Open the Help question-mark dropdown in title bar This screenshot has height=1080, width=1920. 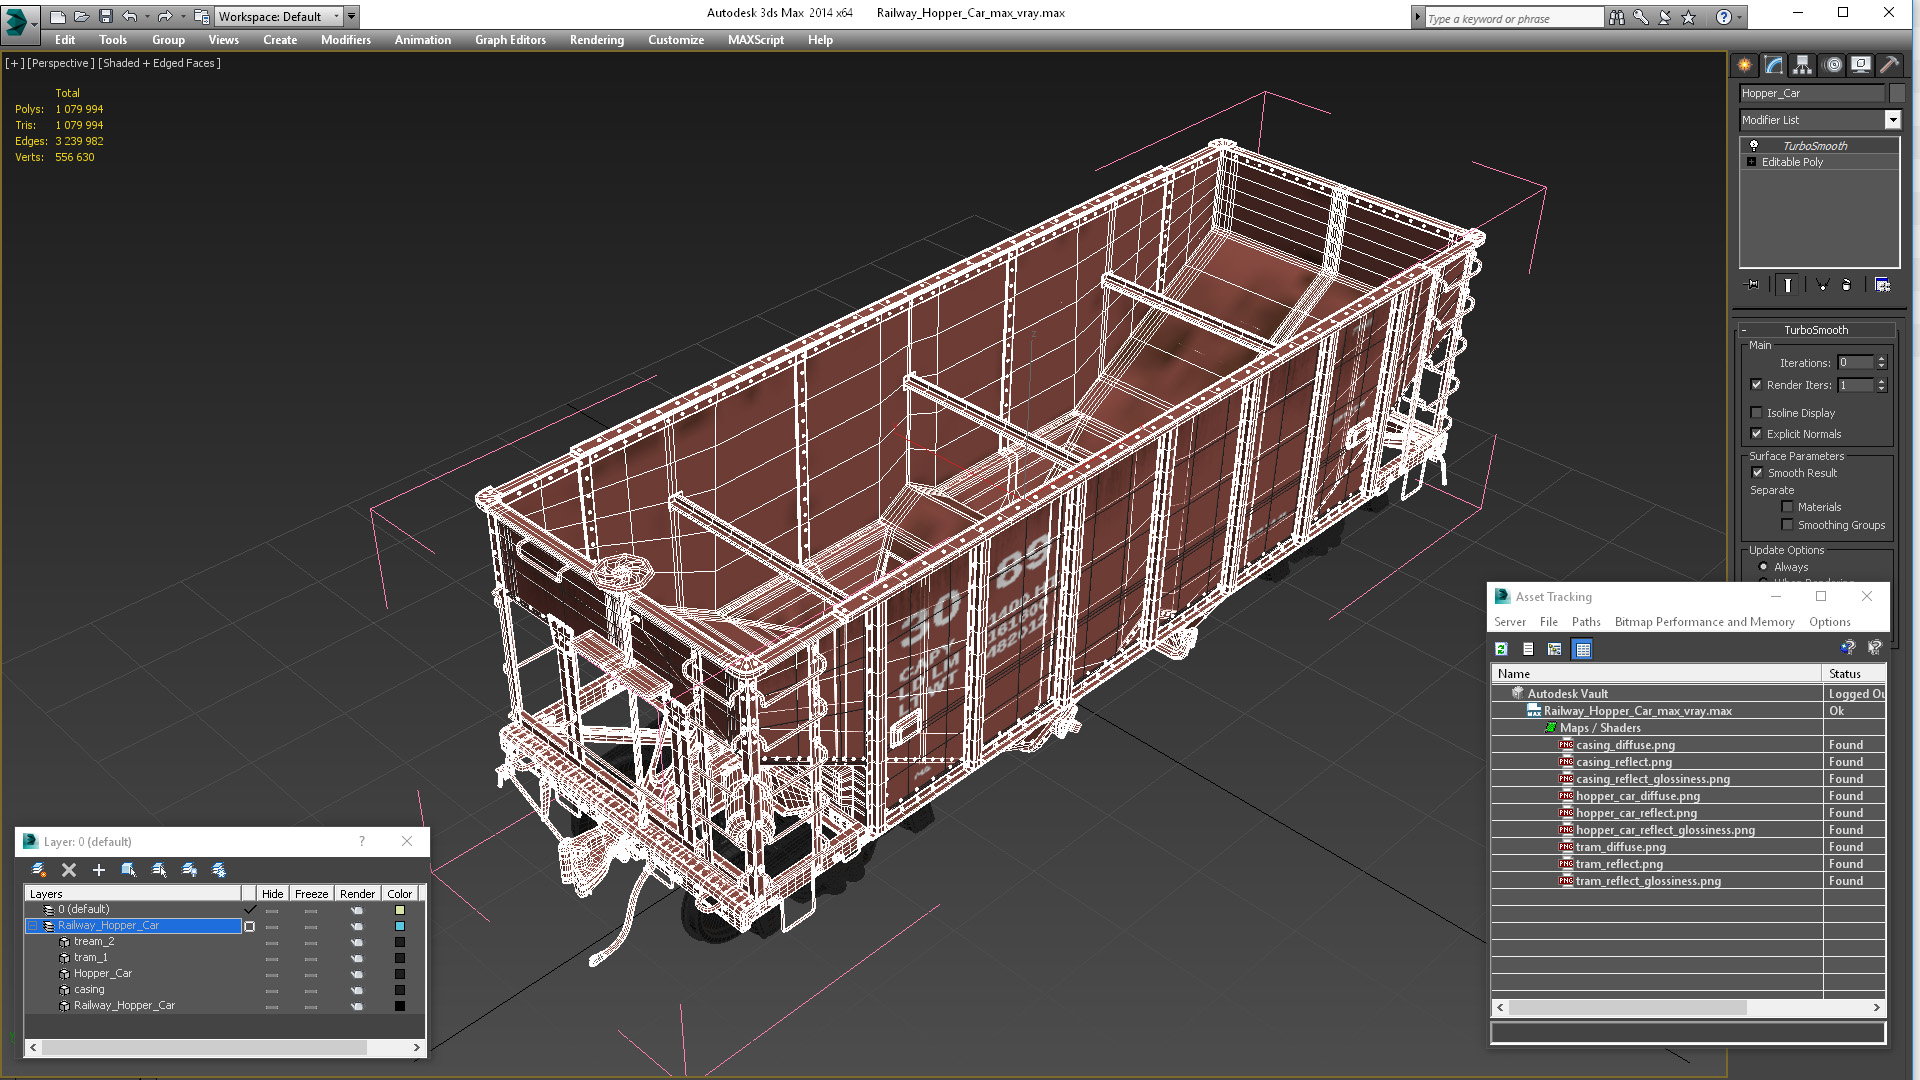tap(1740, 17)
